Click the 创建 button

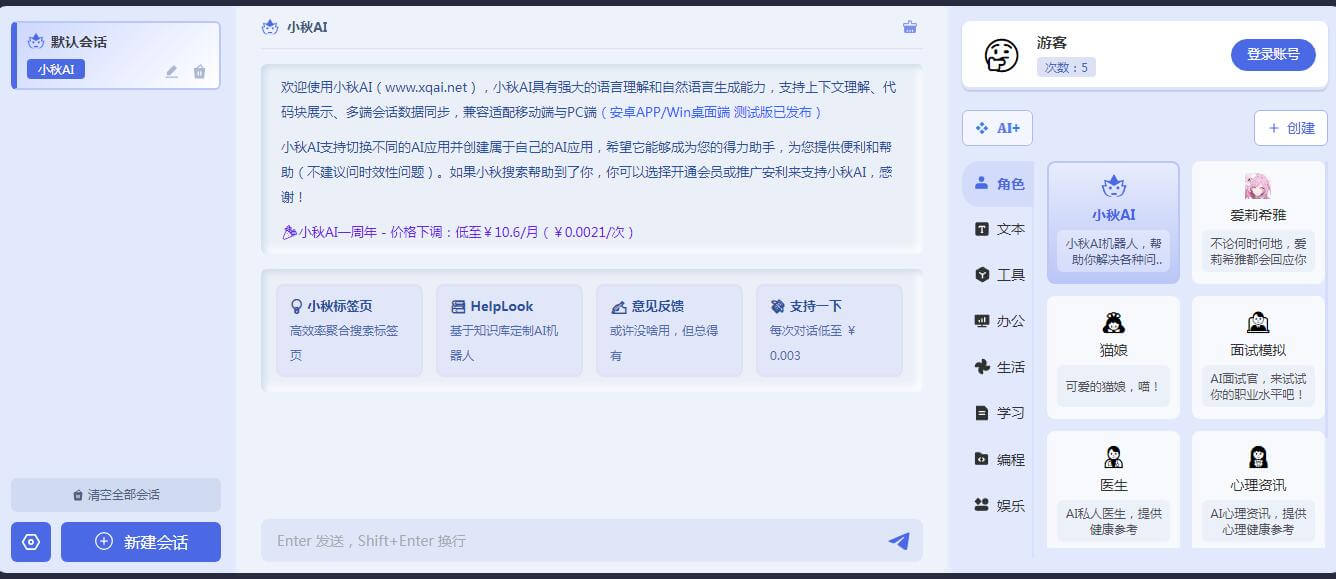tap(1290, 128)
